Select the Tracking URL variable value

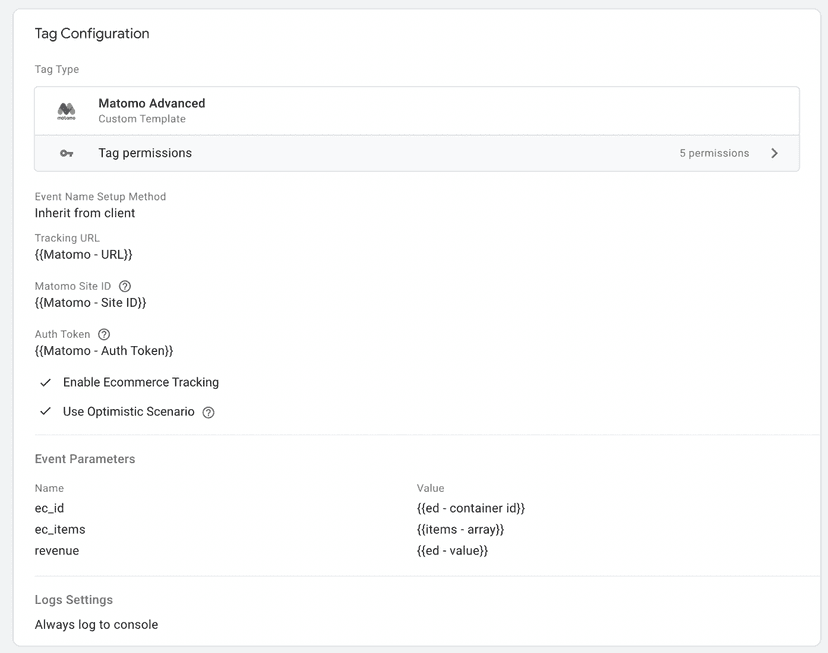click(84, 254)
